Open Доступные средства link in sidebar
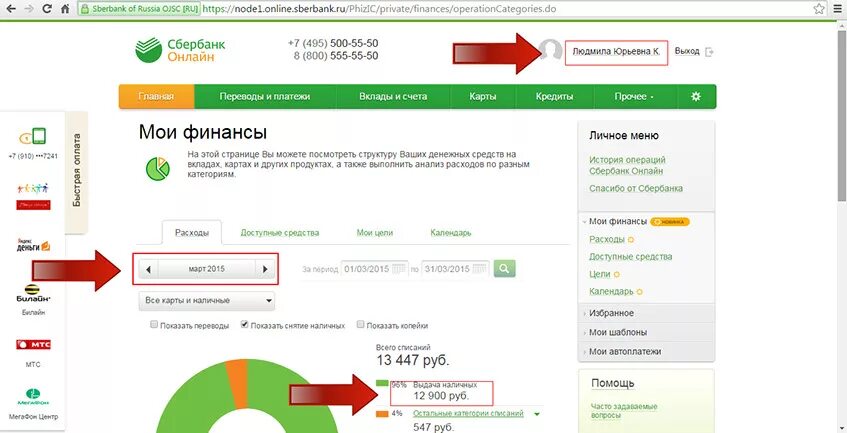 630,256
